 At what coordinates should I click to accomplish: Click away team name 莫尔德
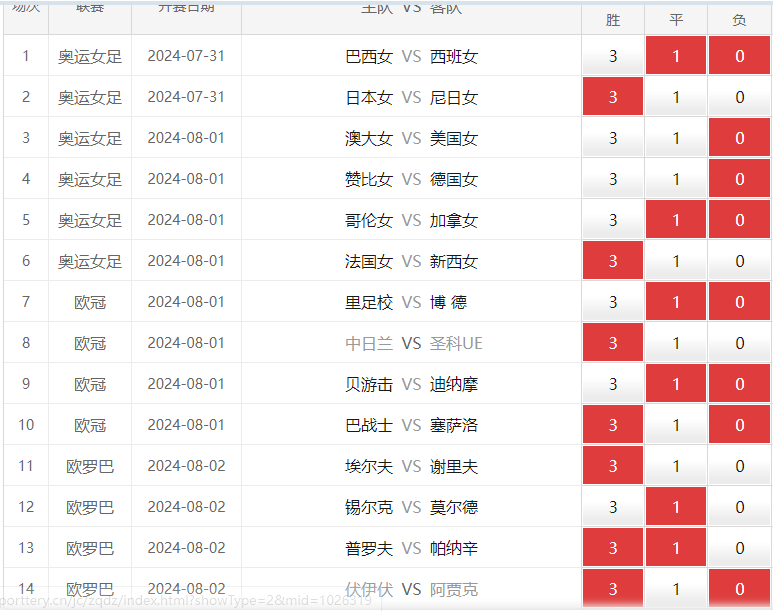pyautogui.click(x=454, y=507)
